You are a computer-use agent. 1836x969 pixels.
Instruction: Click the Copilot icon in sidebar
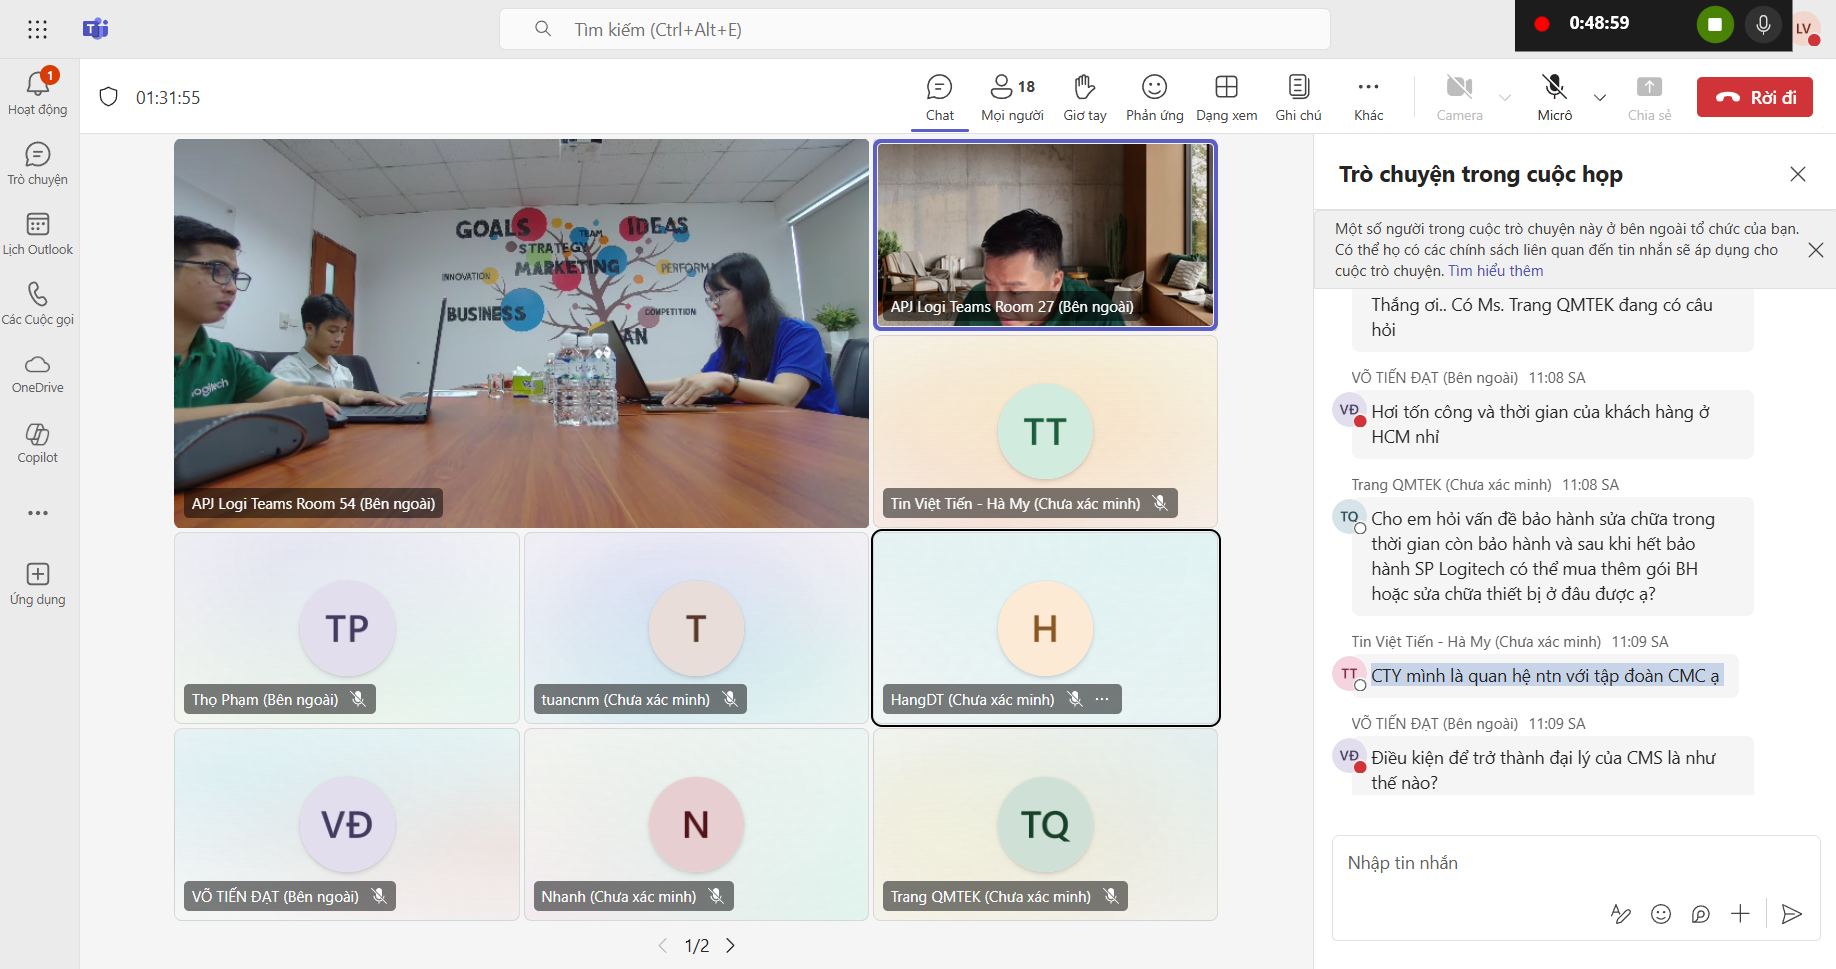point(38,442)
